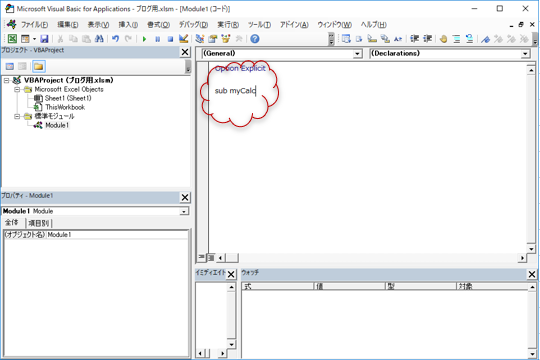The width and height of the screenshot is (540, 360).
Task: Close the プロジェクト - VBAProject panel
Action: point(185,52)
